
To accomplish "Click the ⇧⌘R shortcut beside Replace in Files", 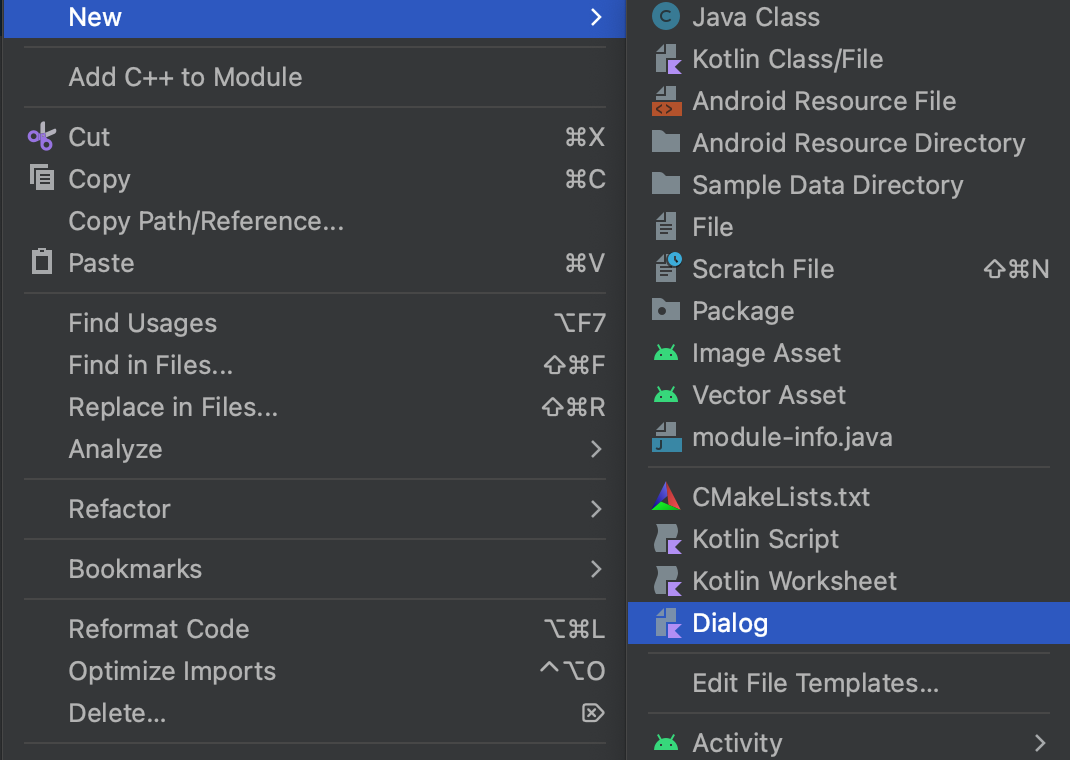I will tap(573, 407).
